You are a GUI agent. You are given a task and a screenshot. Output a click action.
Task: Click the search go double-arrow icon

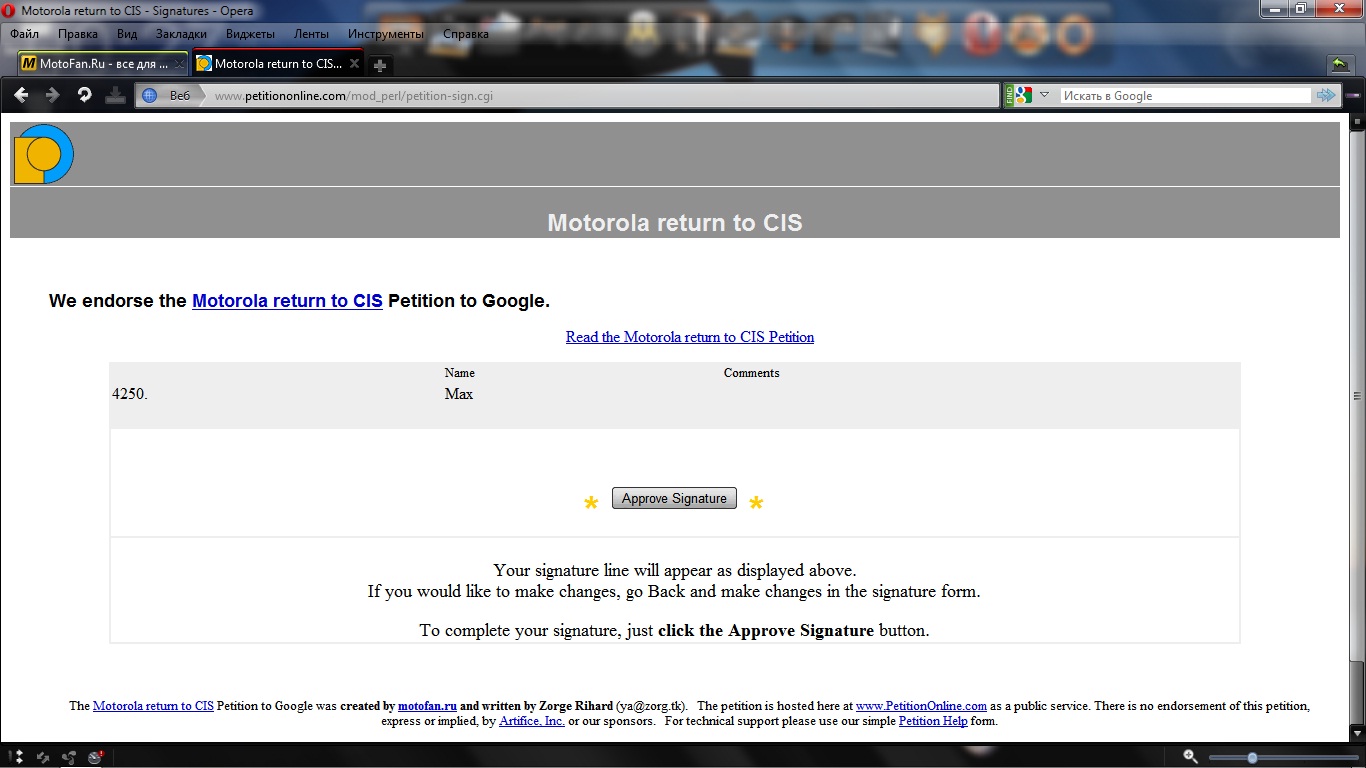tap(1326, 95)
